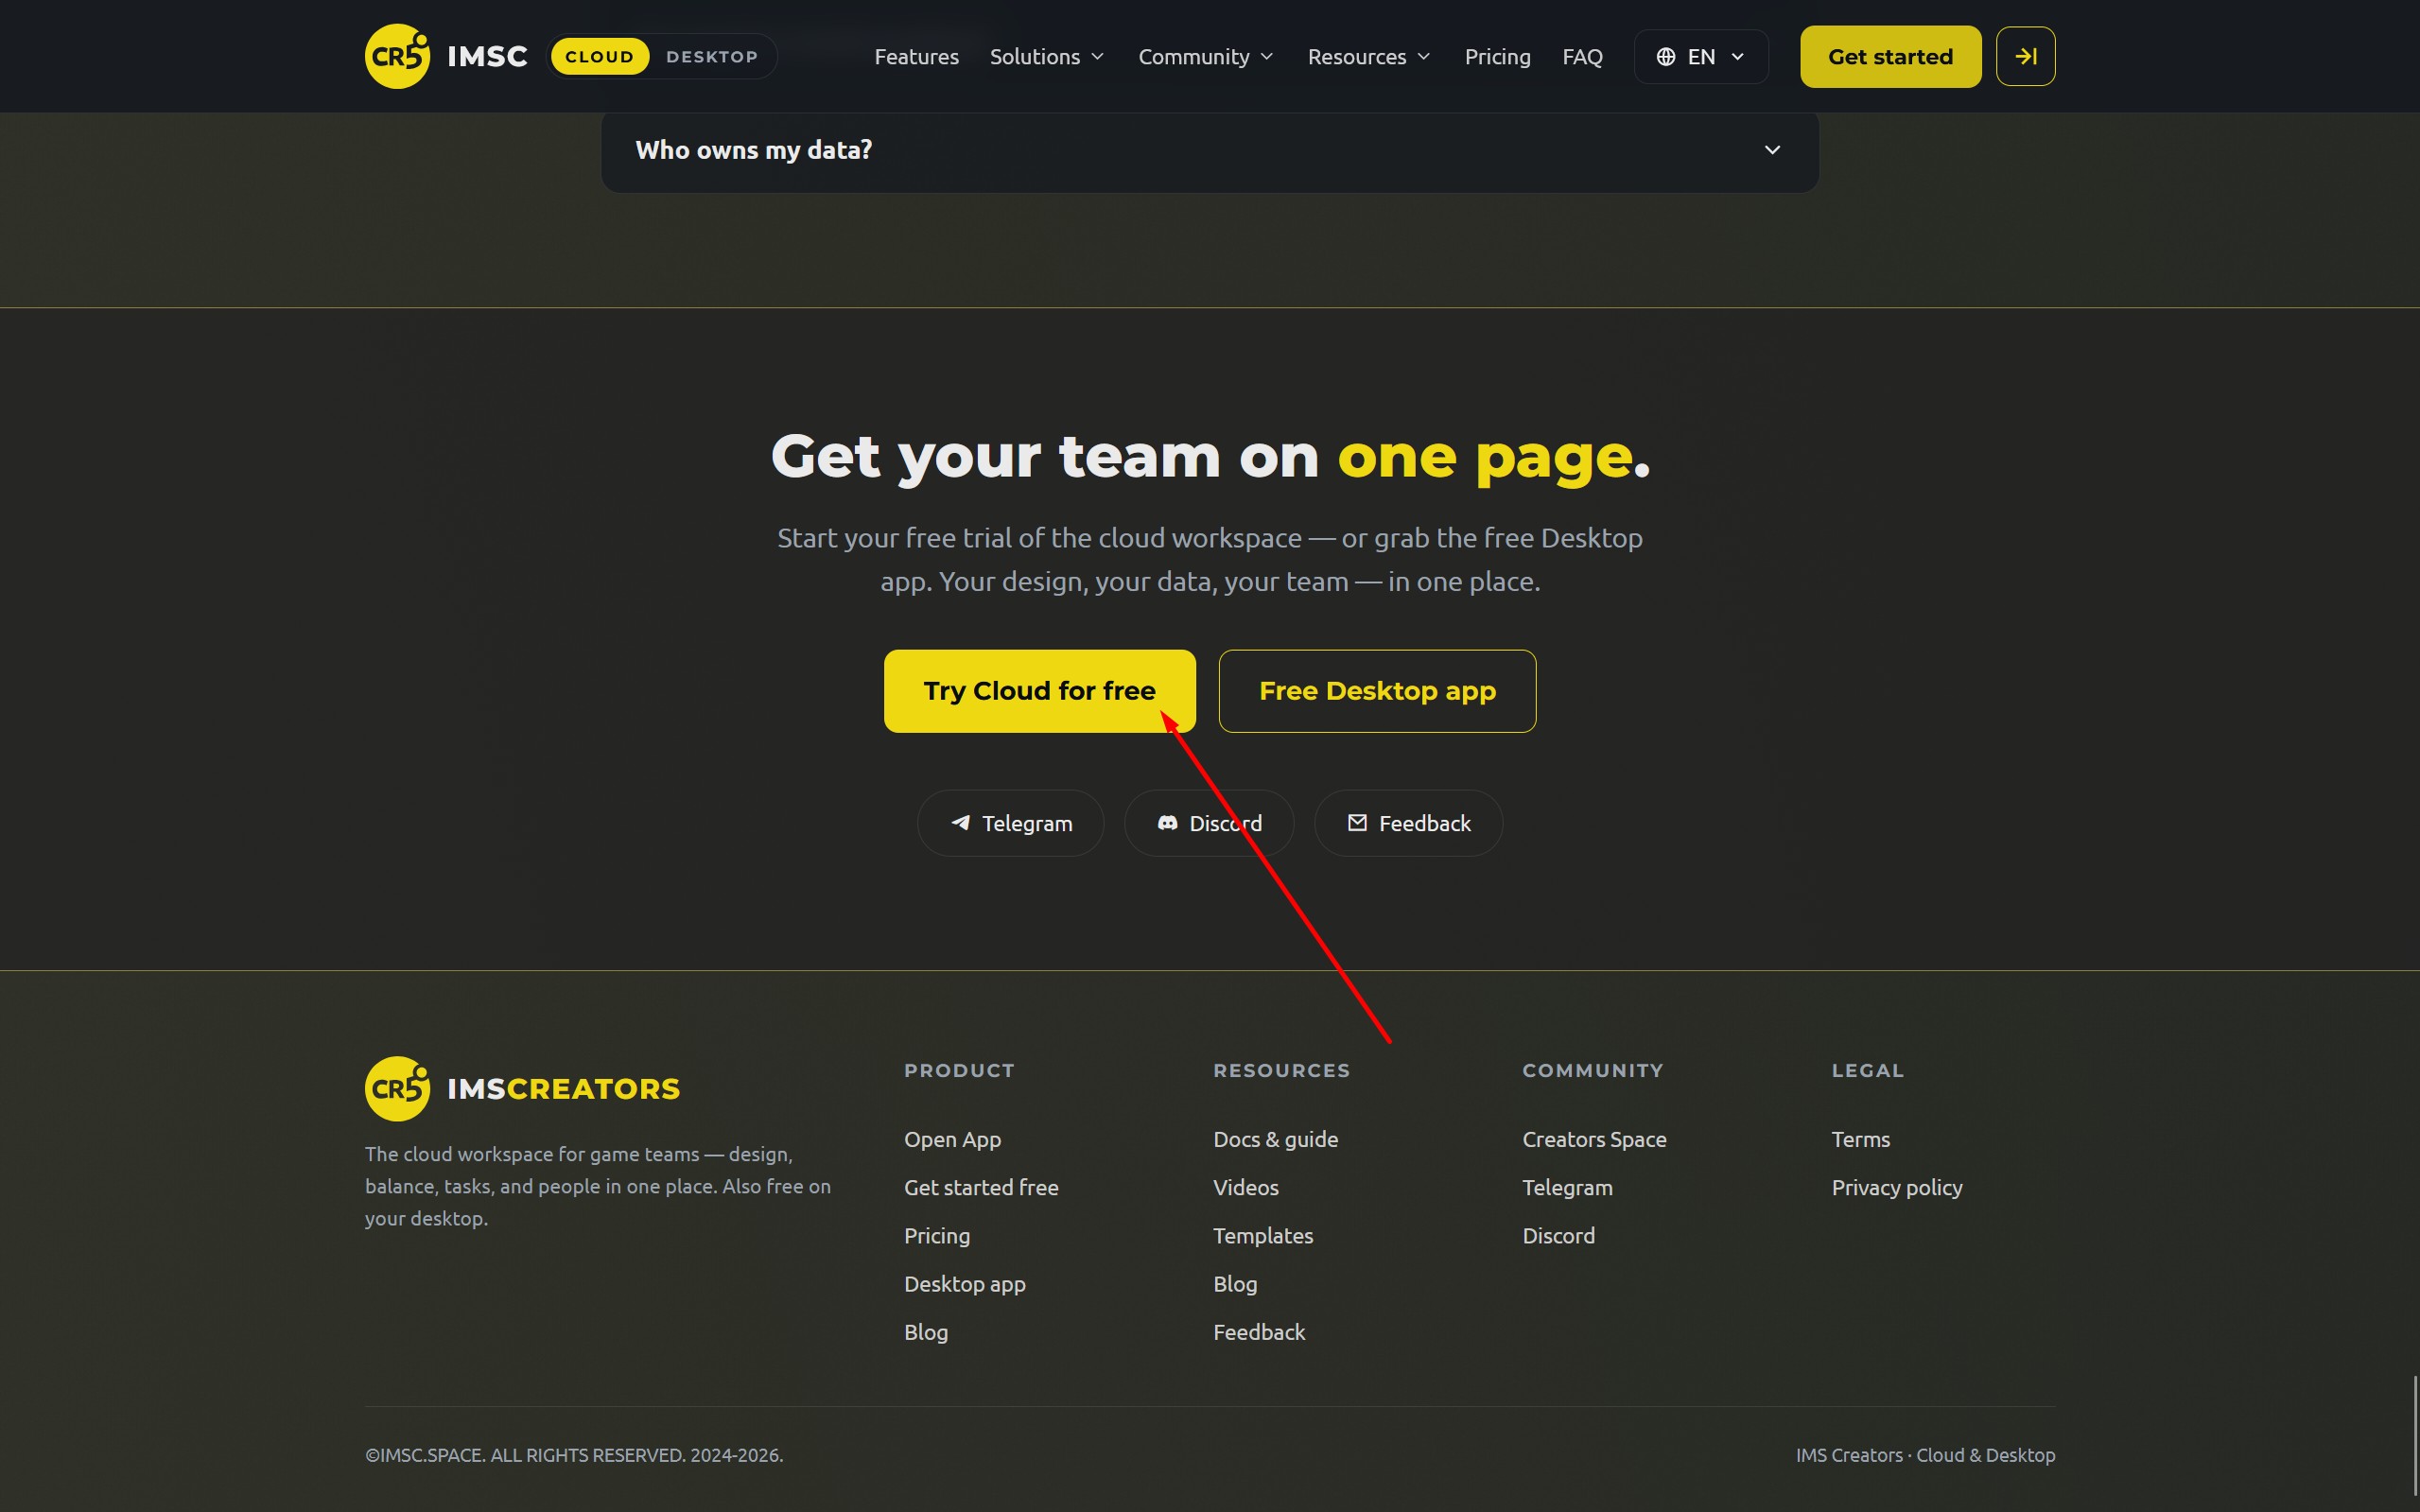Click the CR5 logo in the footer
This screenshot has height=1512, width=2420.
point(397,1088)
